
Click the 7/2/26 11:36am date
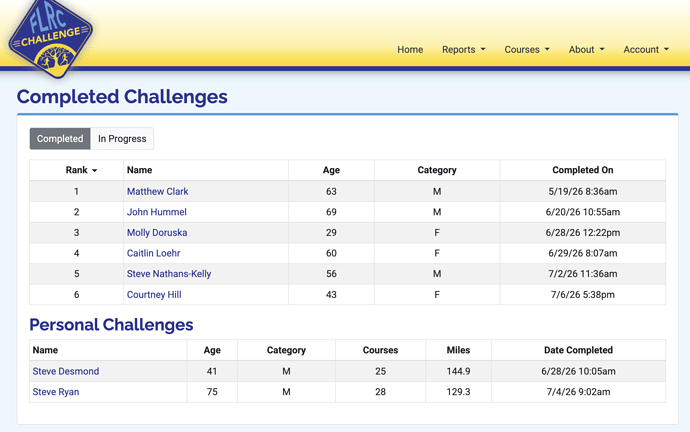pyautogui.click(x=583, y=274)
